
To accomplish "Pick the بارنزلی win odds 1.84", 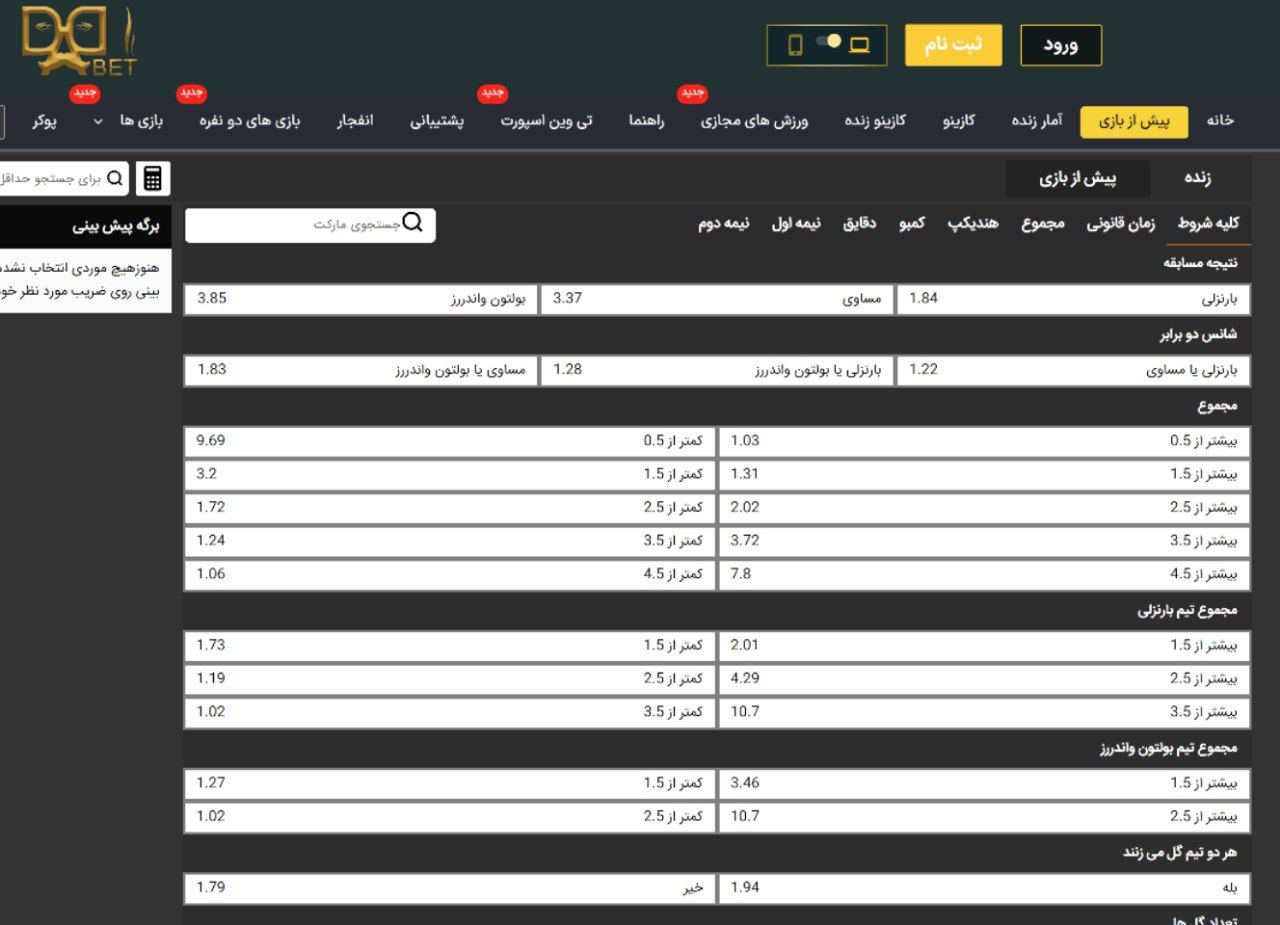I will pyautogui.click(x=1072, y=299).
